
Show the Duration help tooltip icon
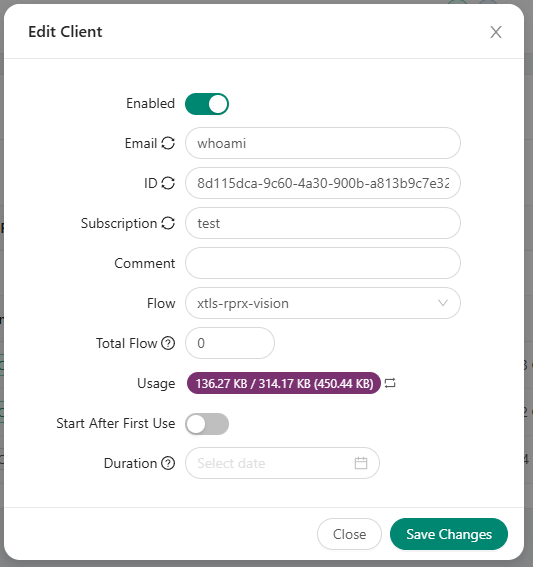tap(168, 463)
